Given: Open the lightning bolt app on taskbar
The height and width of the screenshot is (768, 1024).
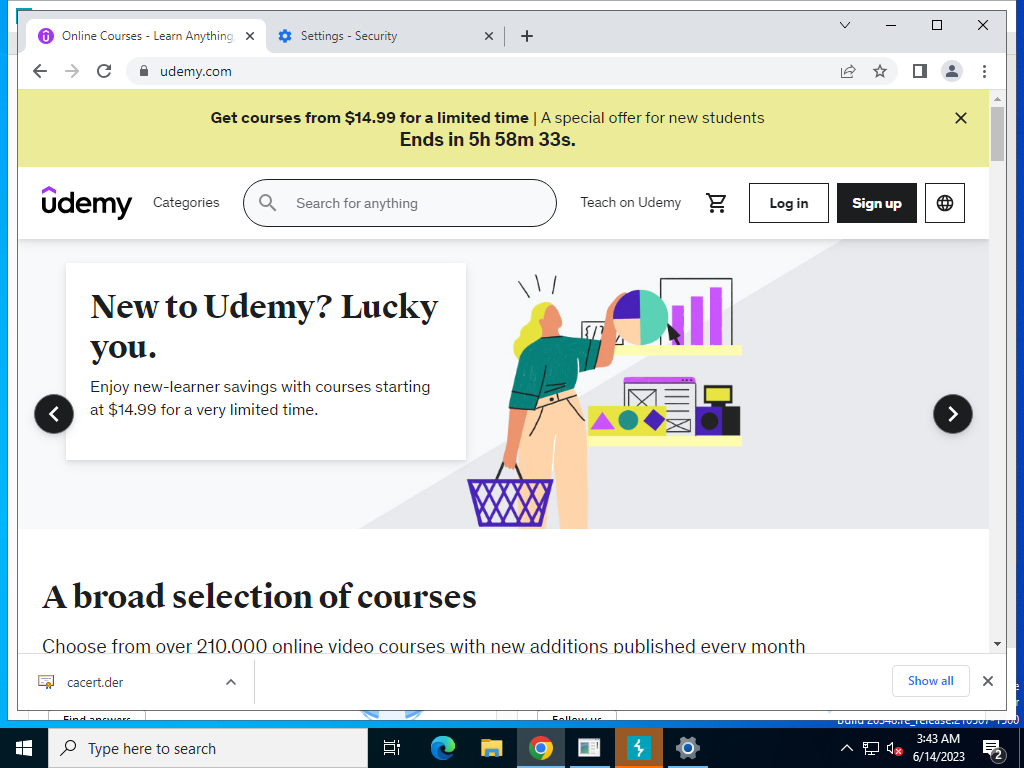Looking at the screenshot, I should pyautogui.click(x=639, y=748).
